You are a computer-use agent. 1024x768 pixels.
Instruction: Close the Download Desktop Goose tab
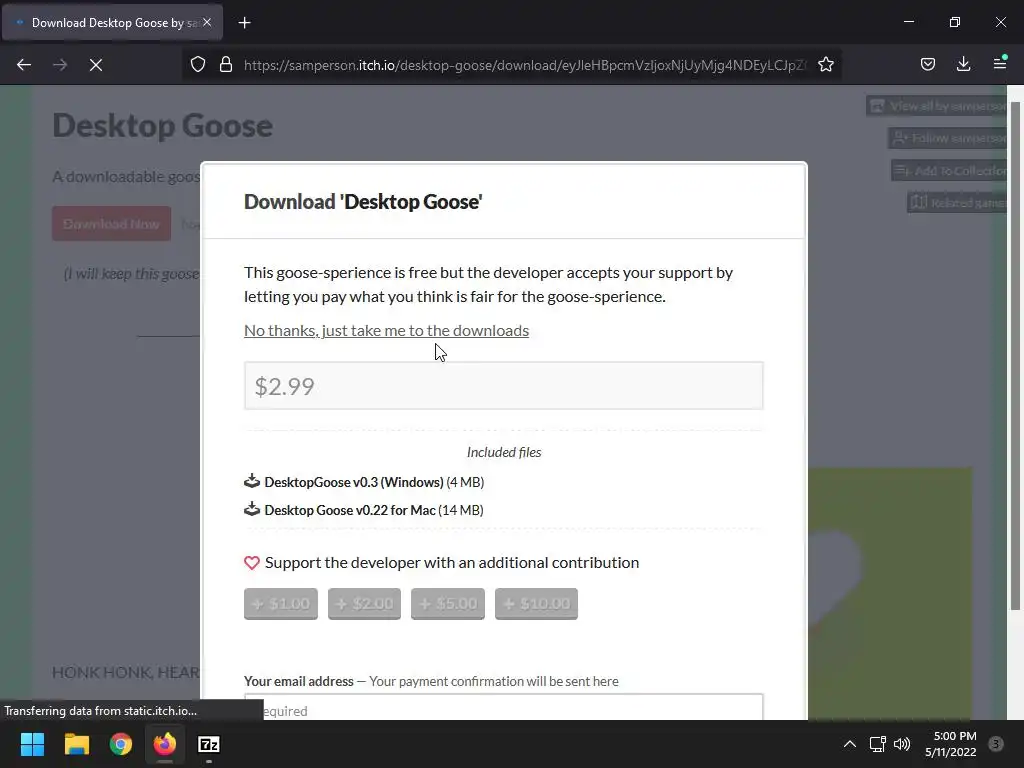click(207, 22)
